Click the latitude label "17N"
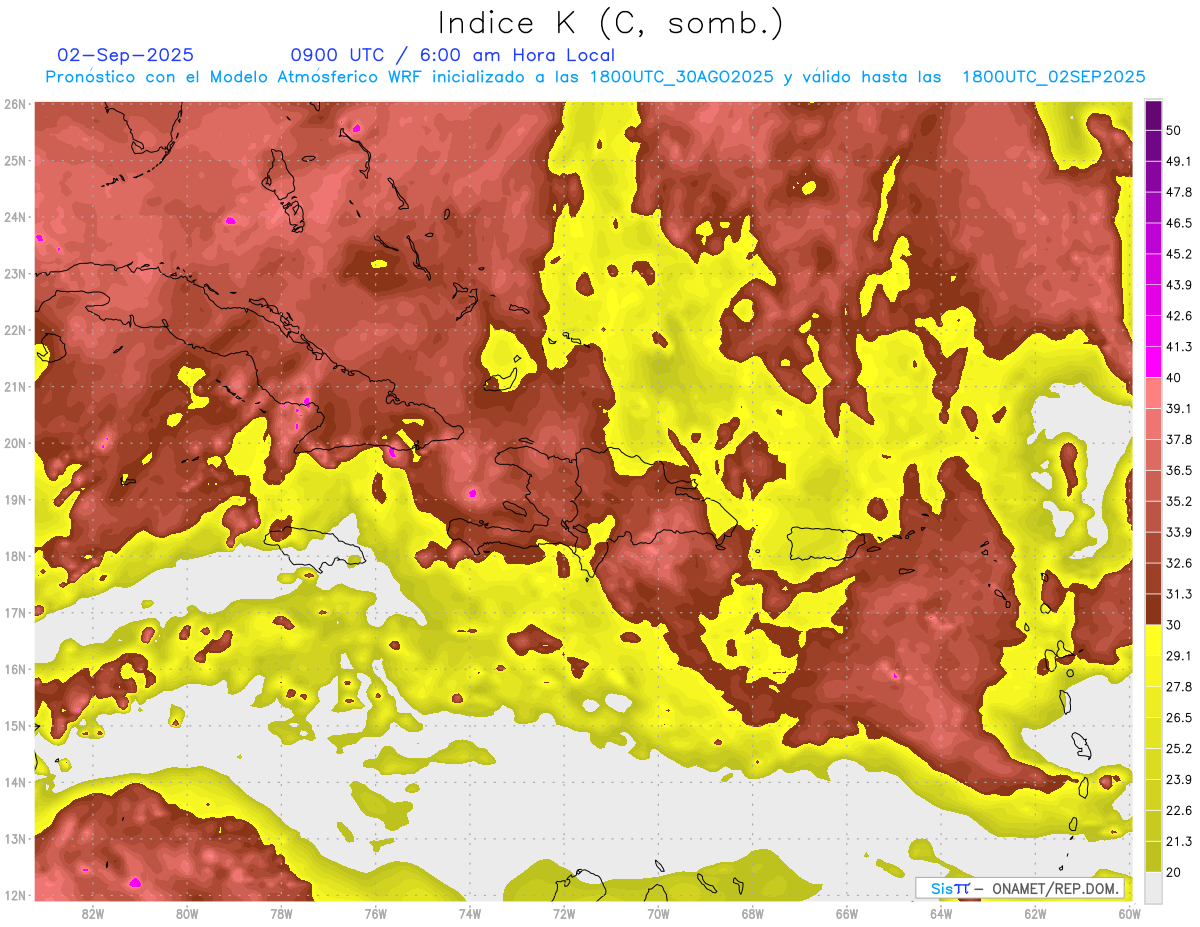1200x927 pixels. click(15, 612)
